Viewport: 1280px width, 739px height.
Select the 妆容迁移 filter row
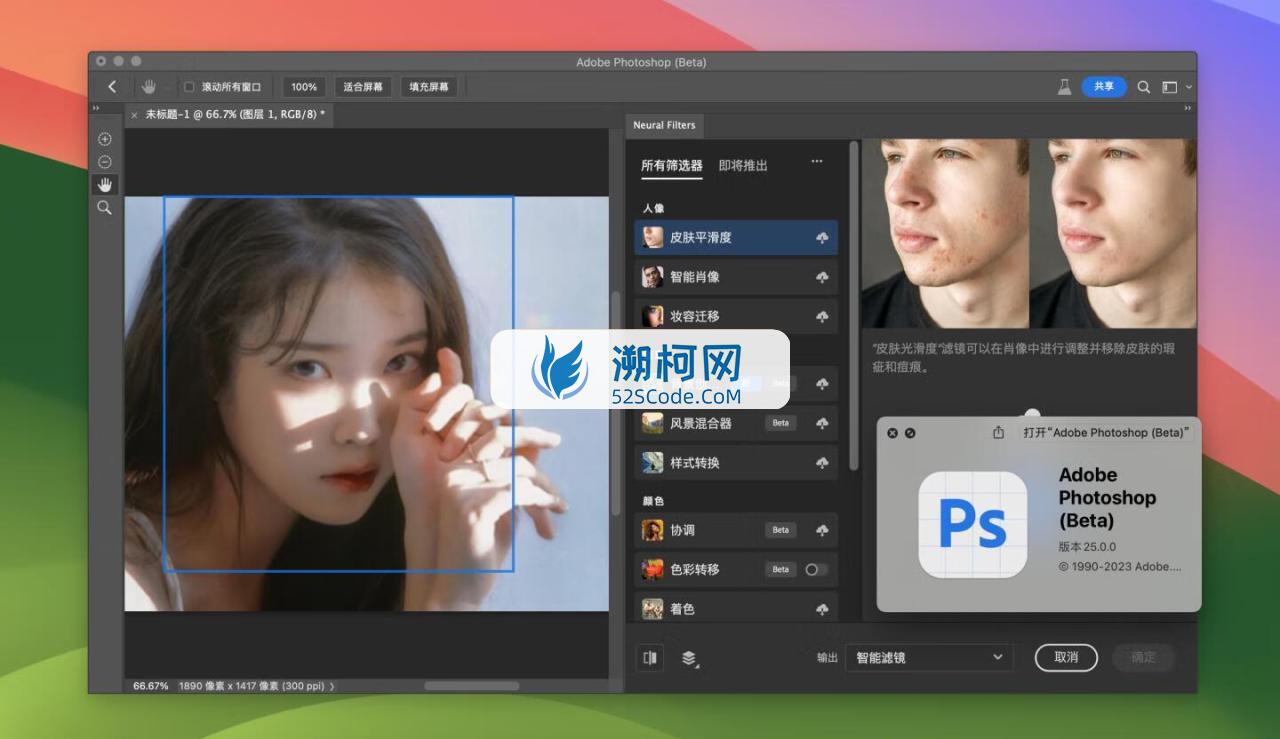(736, 316)
